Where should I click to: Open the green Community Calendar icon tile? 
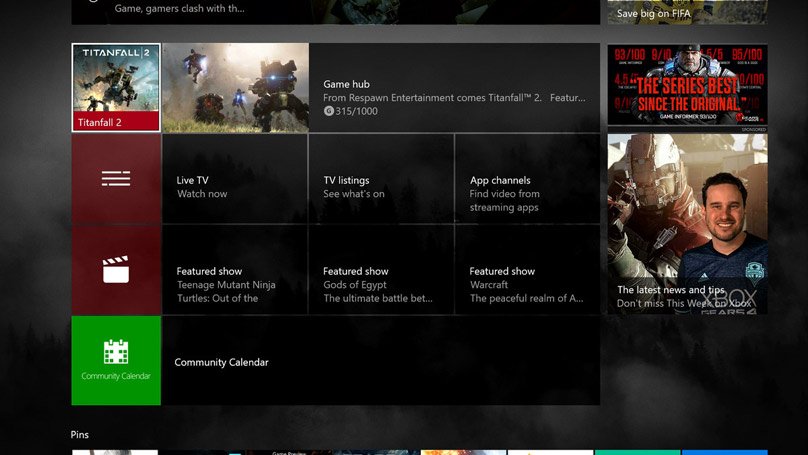116,360
